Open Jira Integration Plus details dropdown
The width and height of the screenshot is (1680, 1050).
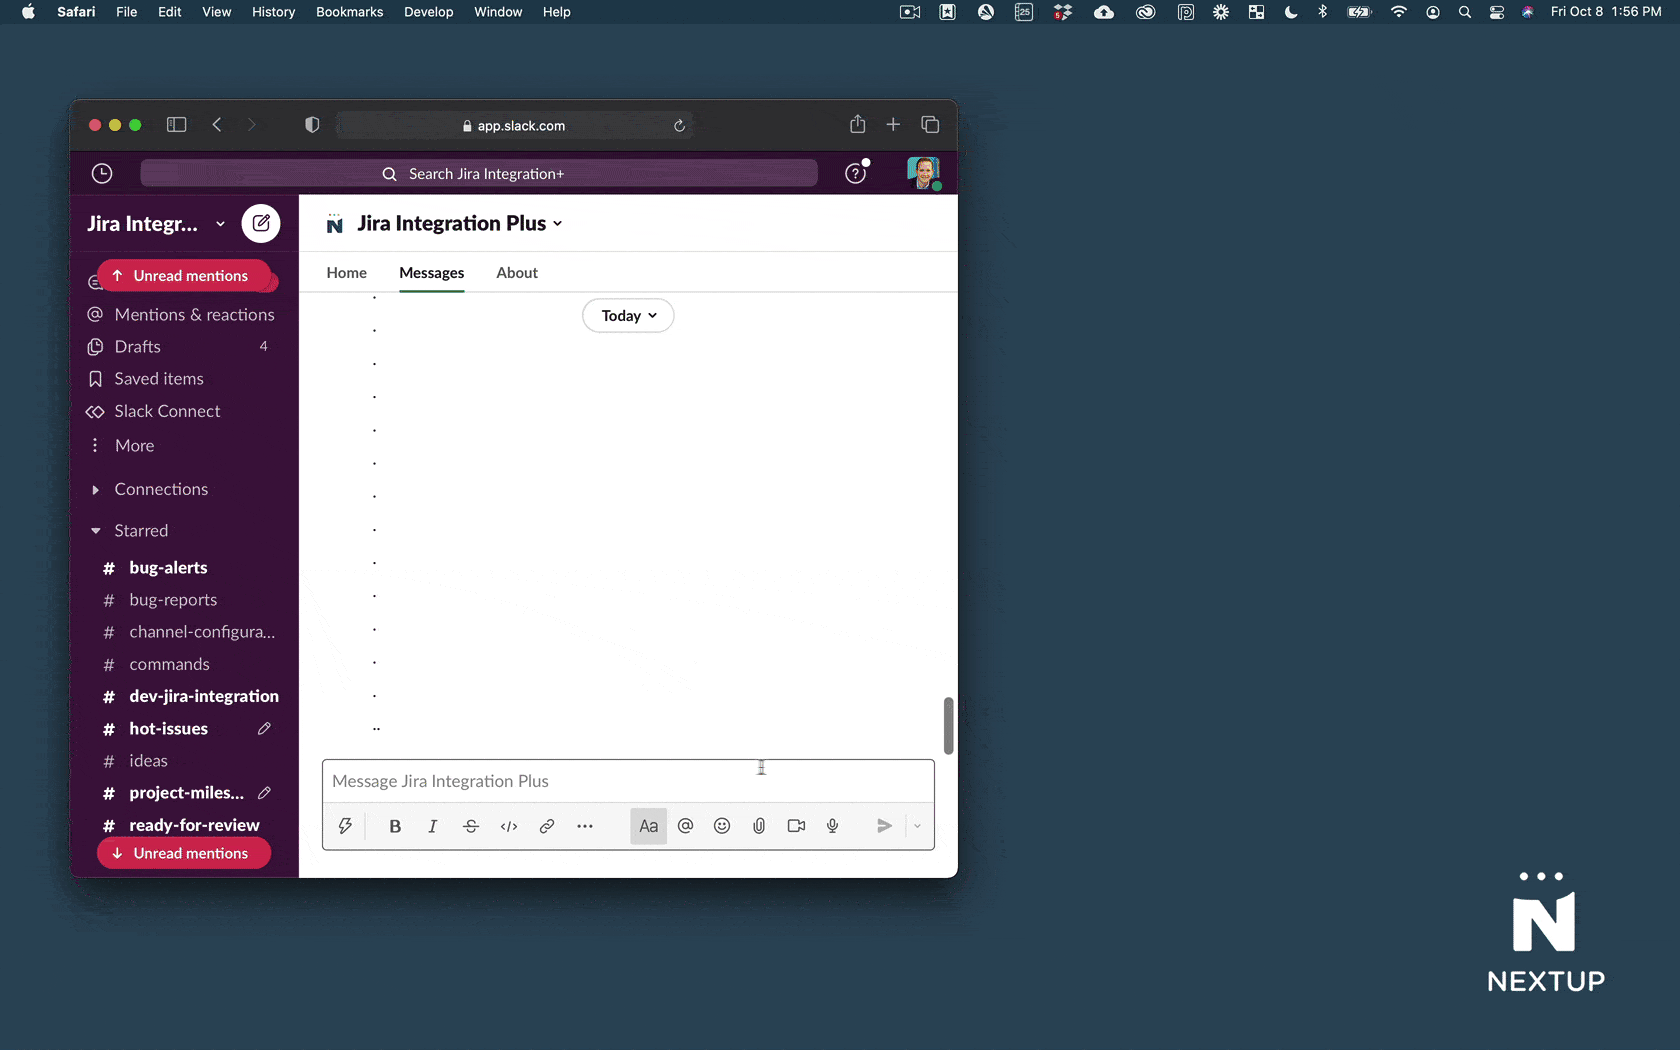click(x=460, y=223)
